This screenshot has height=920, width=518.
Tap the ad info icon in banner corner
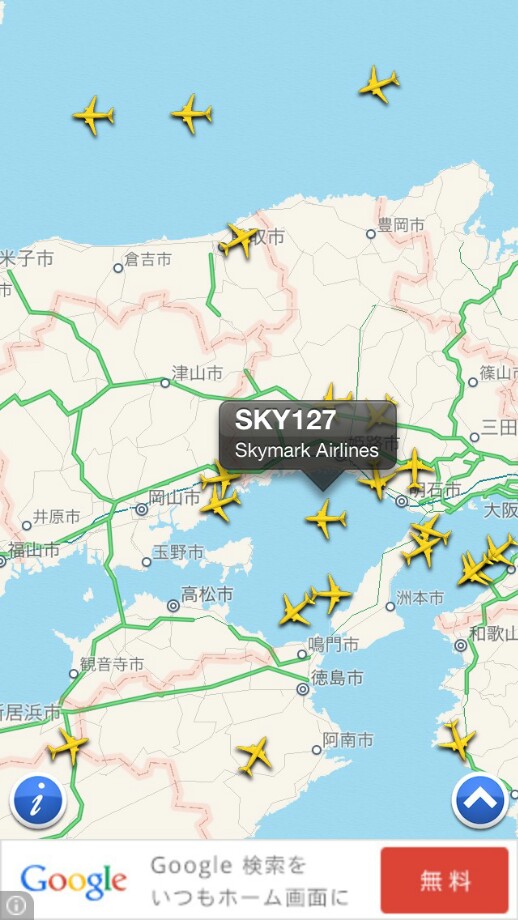(x=15, y=905)
